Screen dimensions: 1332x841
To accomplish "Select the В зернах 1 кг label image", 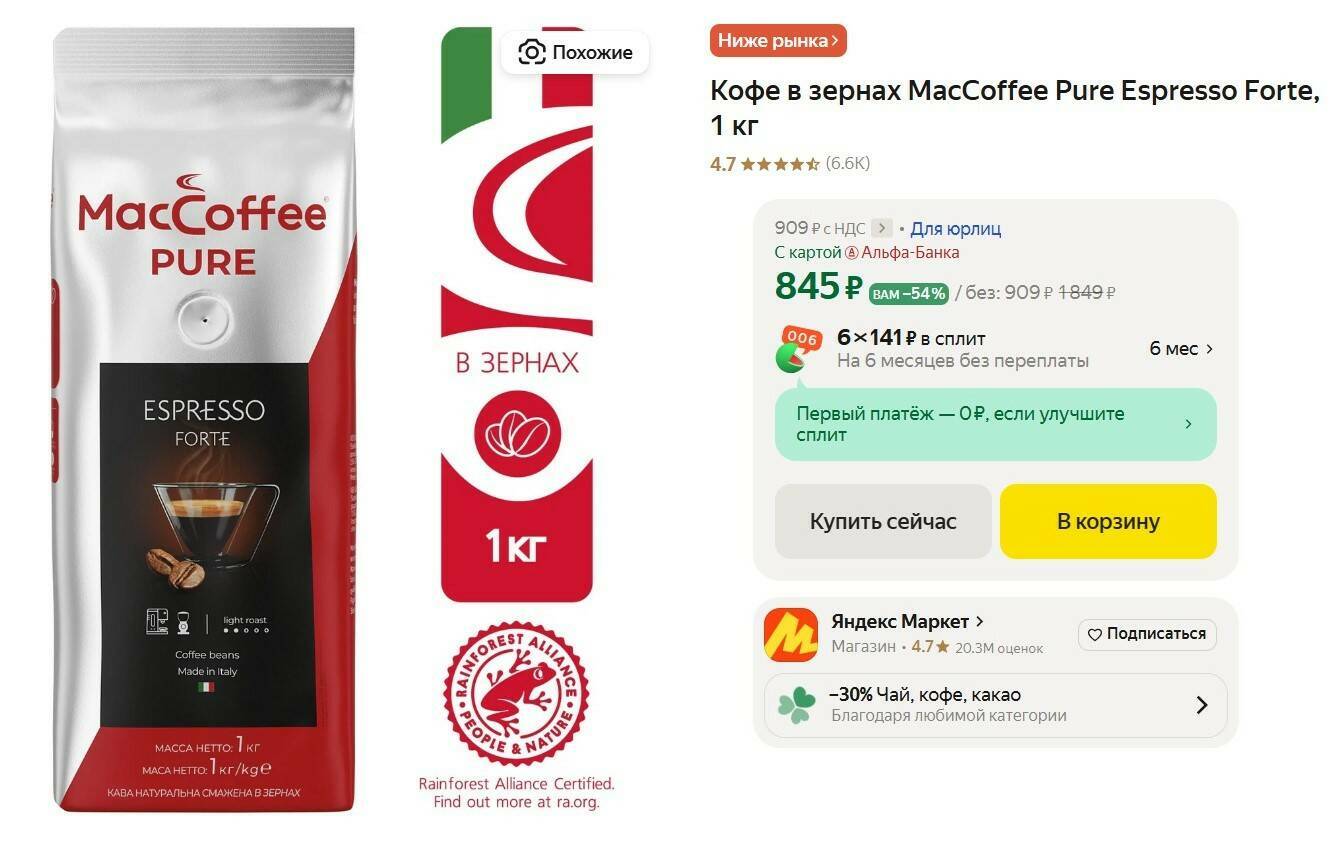I will [x=516, y=314].
